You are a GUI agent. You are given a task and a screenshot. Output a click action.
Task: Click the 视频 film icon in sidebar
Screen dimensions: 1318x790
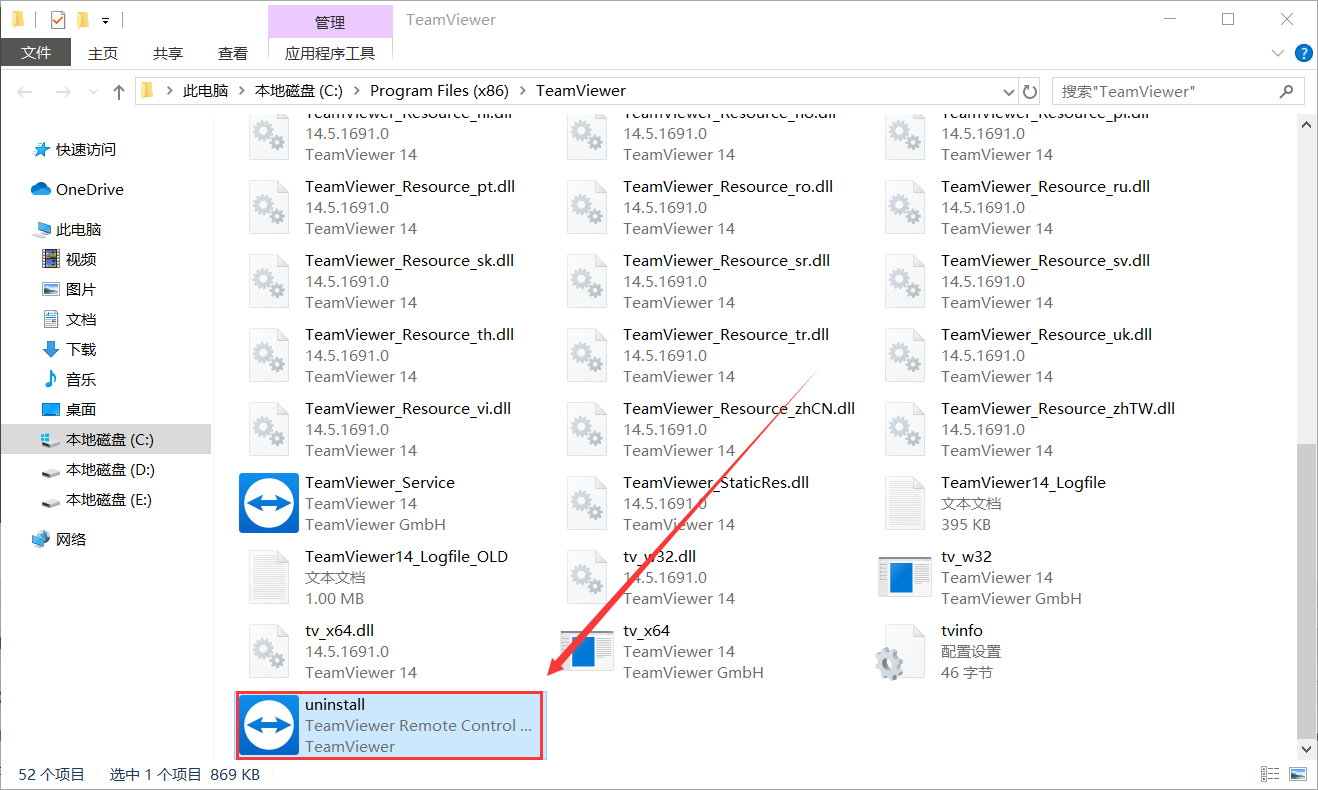(51, 260)
